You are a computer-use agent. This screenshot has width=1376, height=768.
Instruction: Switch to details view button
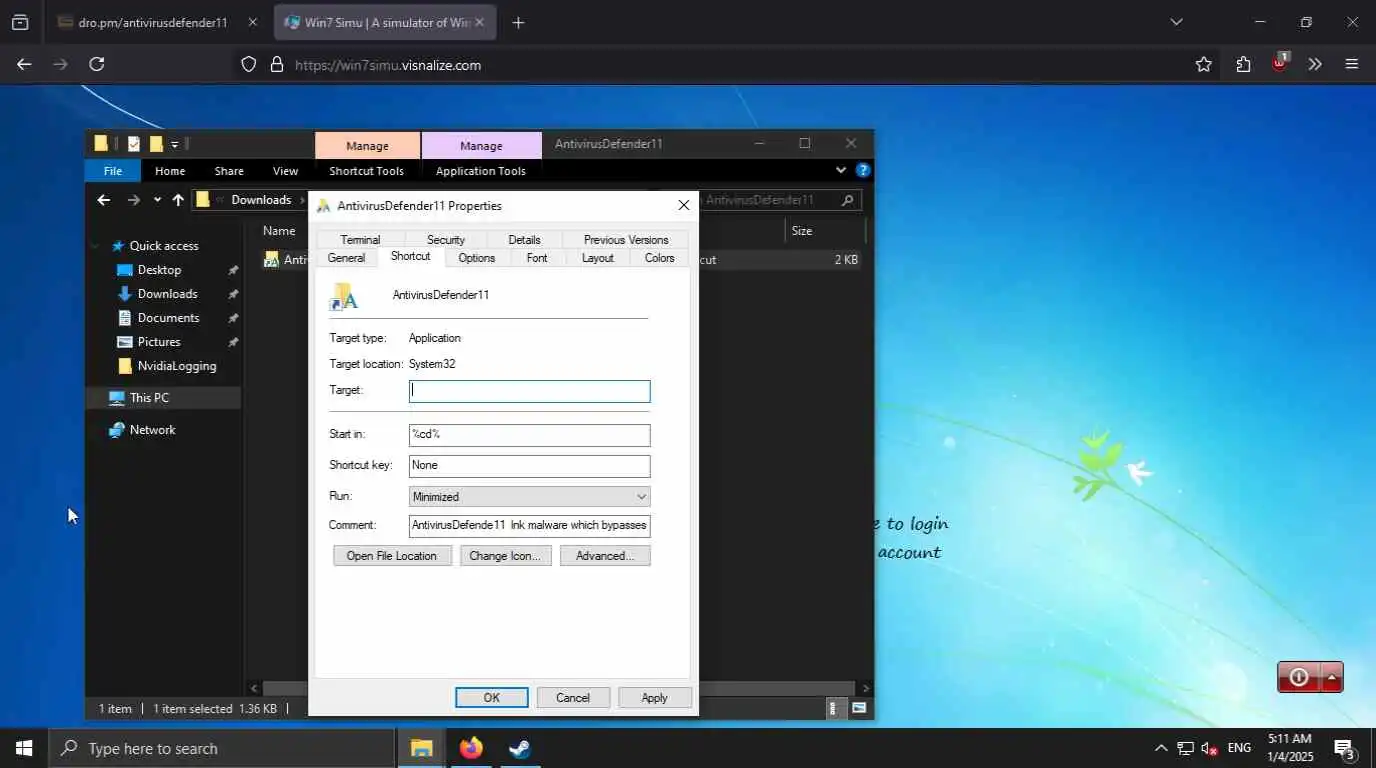(x=833, y=708)
